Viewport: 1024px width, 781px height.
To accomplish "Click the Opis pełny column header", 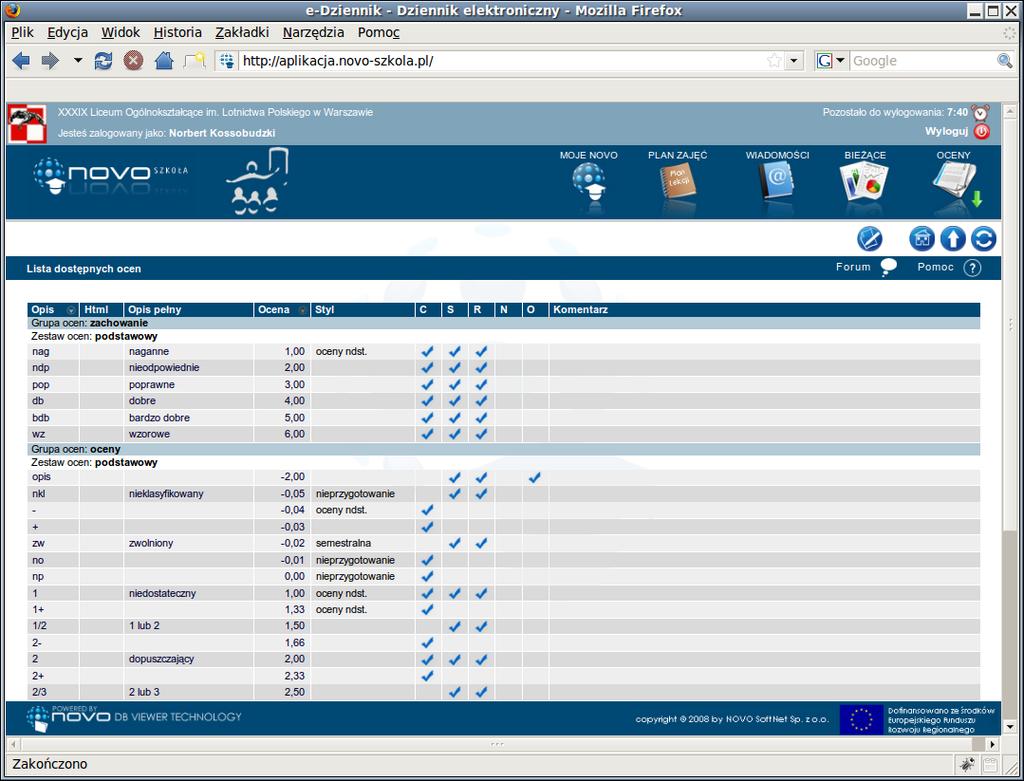I will click(188, 310).
